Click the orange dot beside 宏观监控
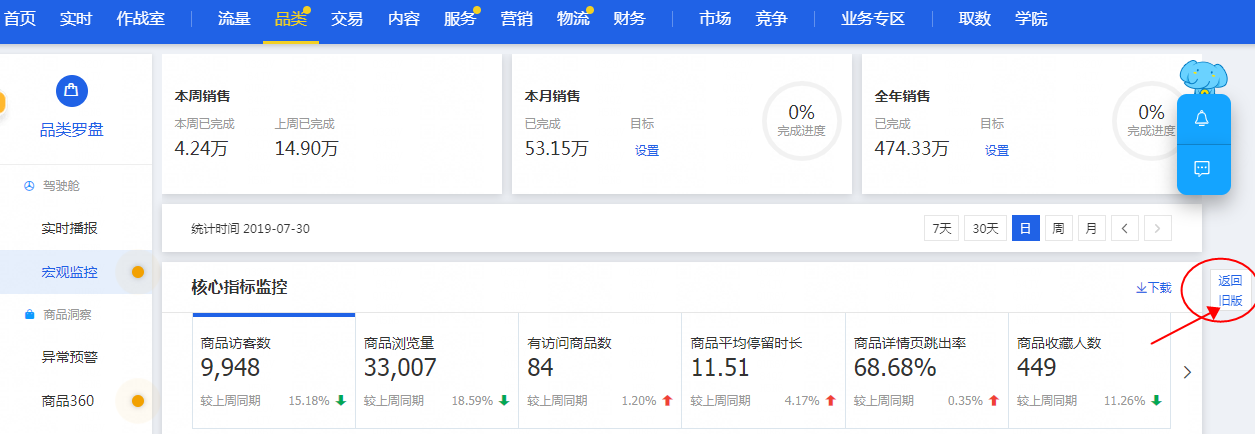The image size is (1255, 434). coord(138,272)
